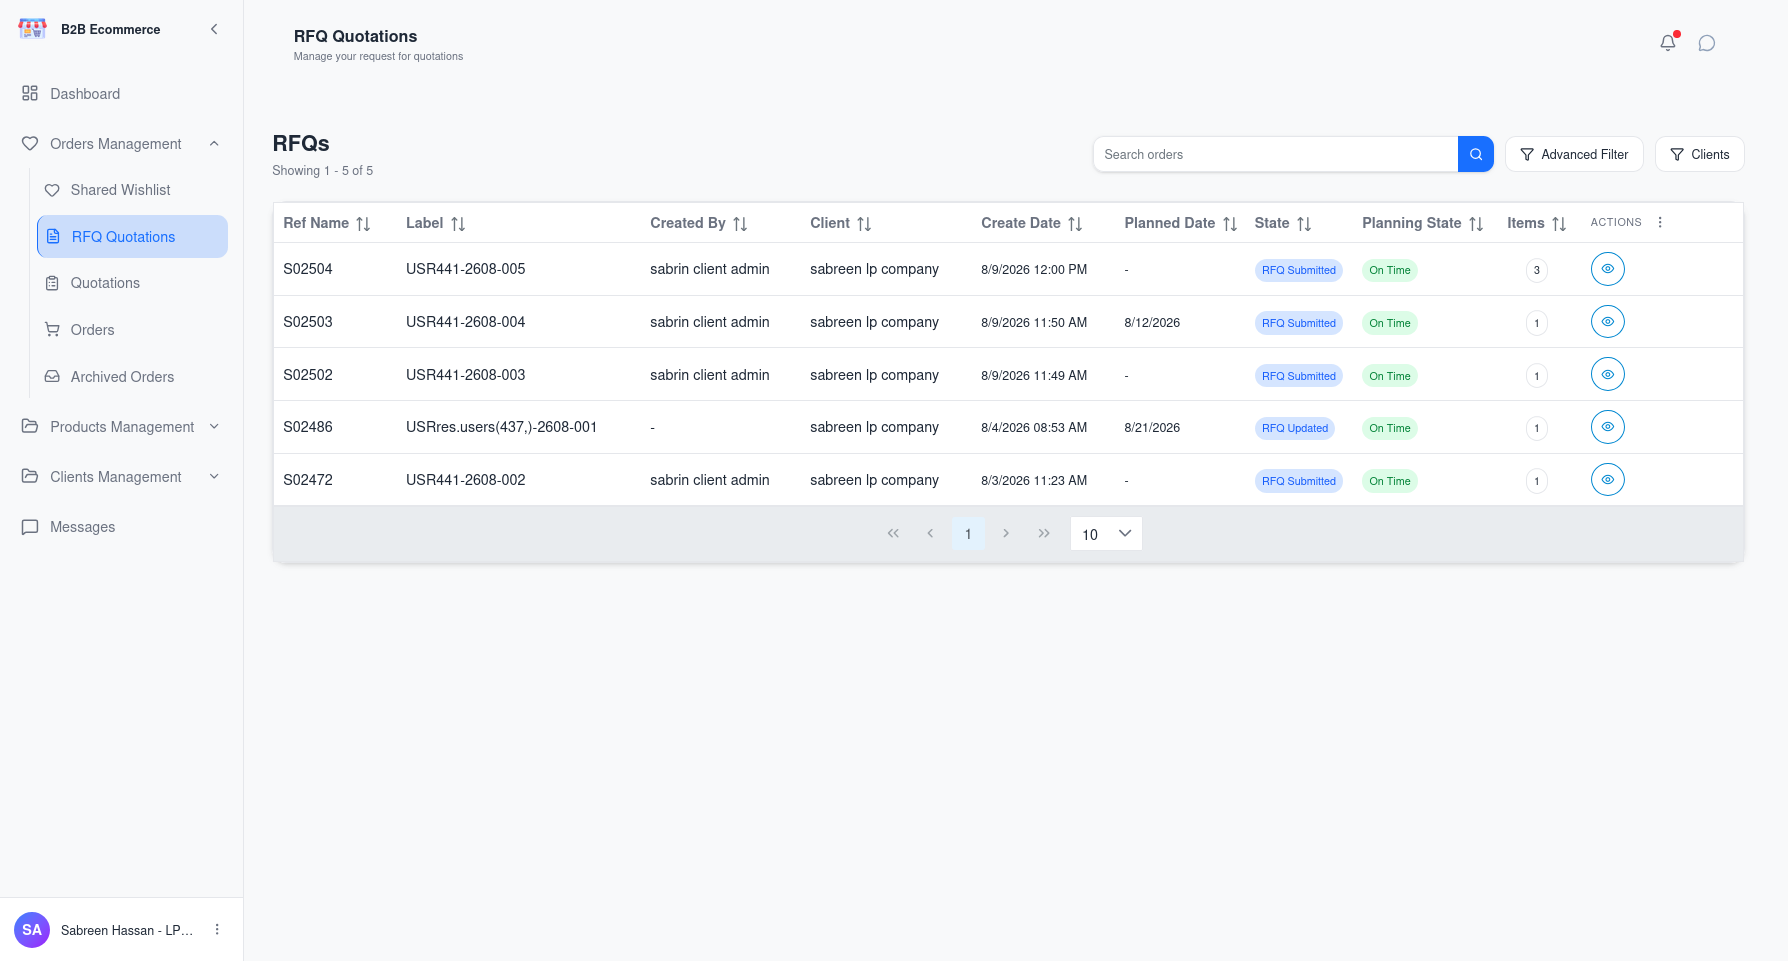Focus the Search orders field
1788x961 pixels.
pyautogui.click(x=1275, y=154)
